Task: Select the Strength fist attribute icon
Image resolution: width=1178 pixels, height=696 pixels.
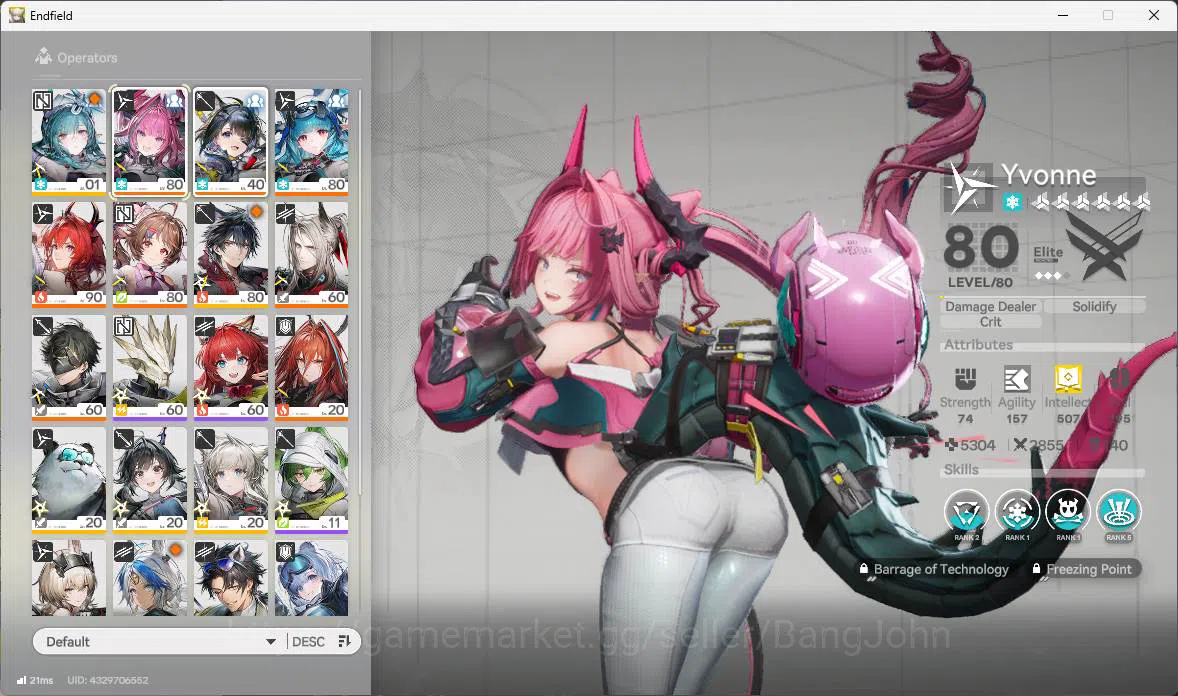Action: (x=965, y=380)
